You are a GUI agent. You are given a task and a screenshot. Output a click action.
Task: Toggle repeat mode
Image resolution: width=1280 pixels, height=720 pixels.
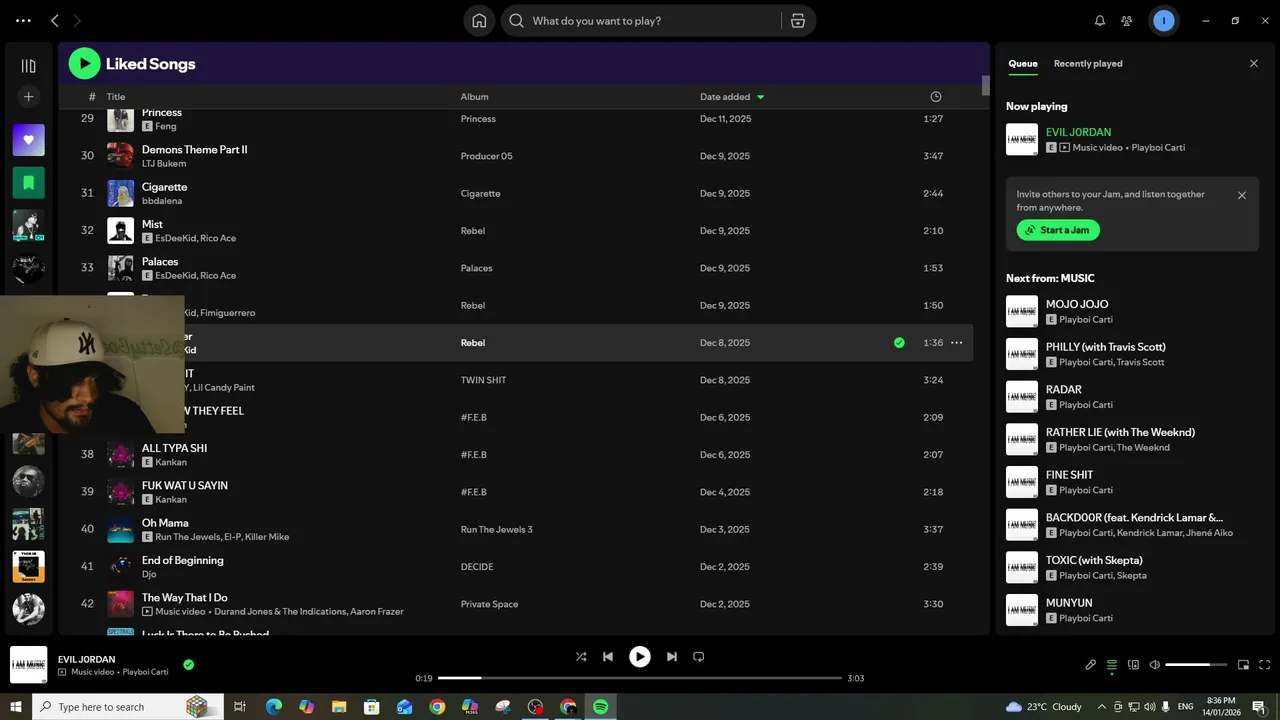pyautogui.click(x=699, y=657)
